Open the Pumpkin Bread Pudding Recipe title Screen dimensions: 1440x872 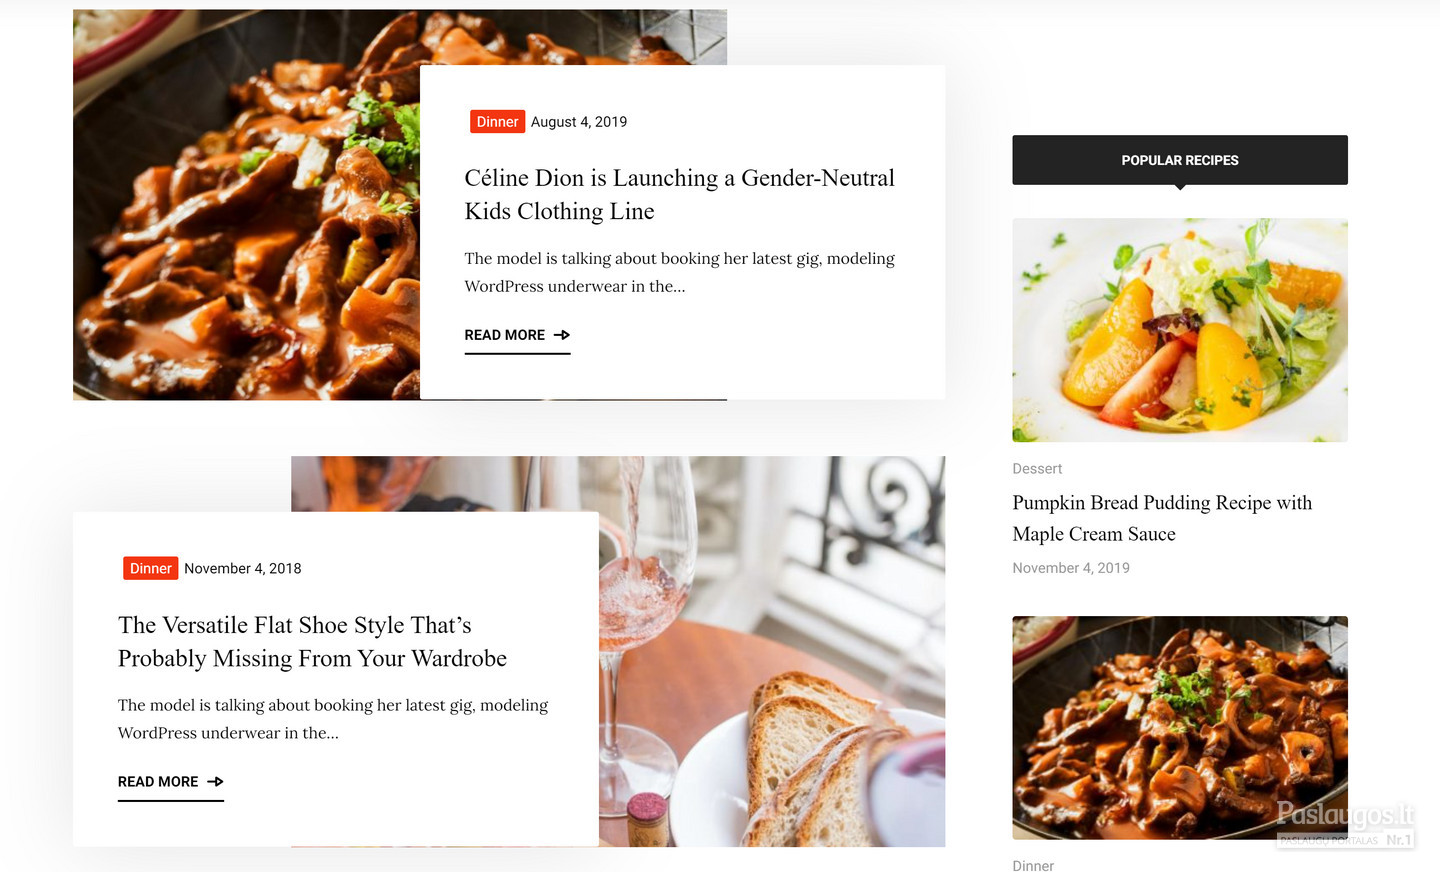[1162, 518]
